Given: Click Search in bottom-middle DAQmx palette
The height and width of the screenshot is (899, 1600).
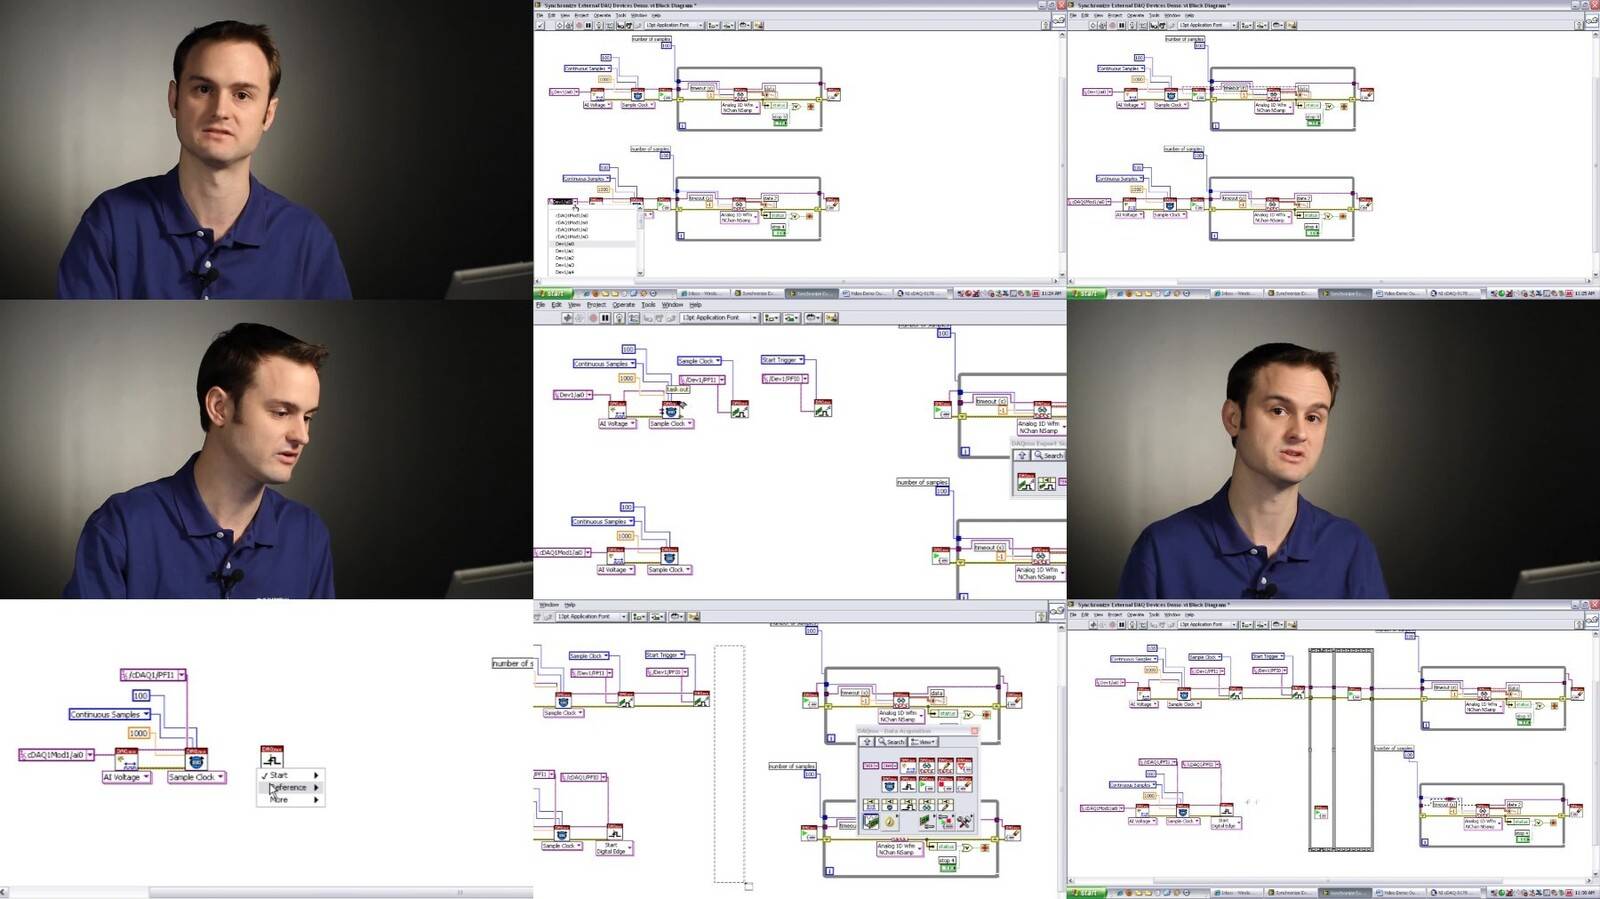Looking at the screenshot, I should pos(891,742).
